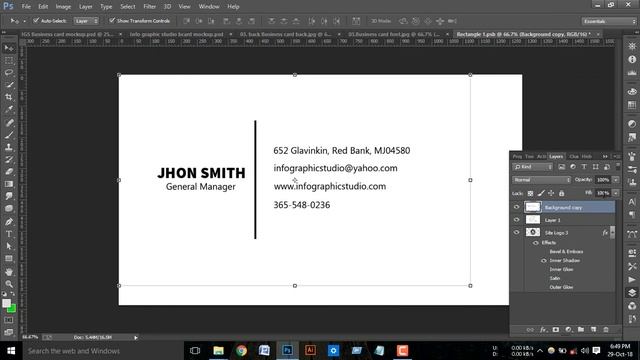Select the Rectangular Marquee tool
Viewport: 640px width, 360px height.
[x=9, y=60]
